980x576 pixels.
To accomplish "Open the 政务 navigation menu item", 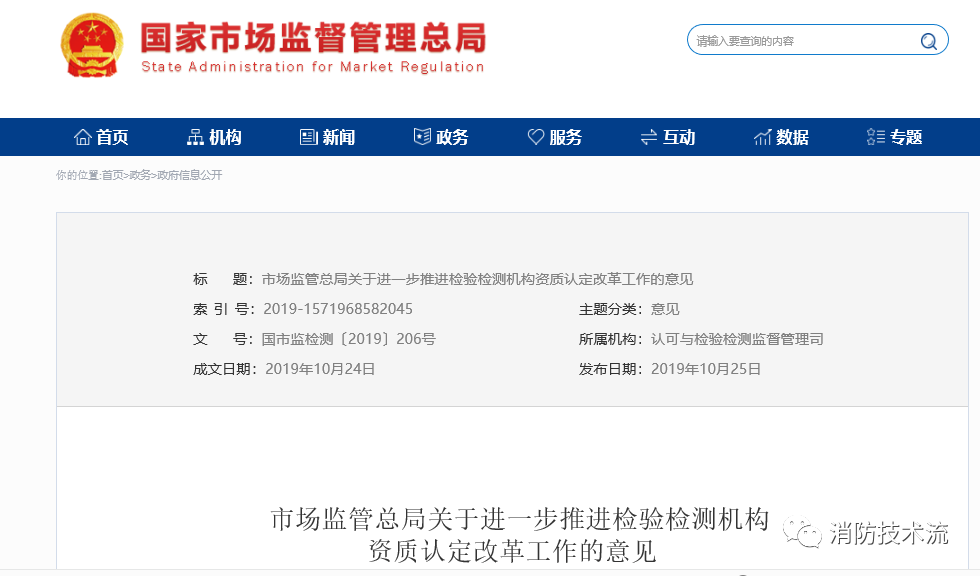I will pos(441,137).
